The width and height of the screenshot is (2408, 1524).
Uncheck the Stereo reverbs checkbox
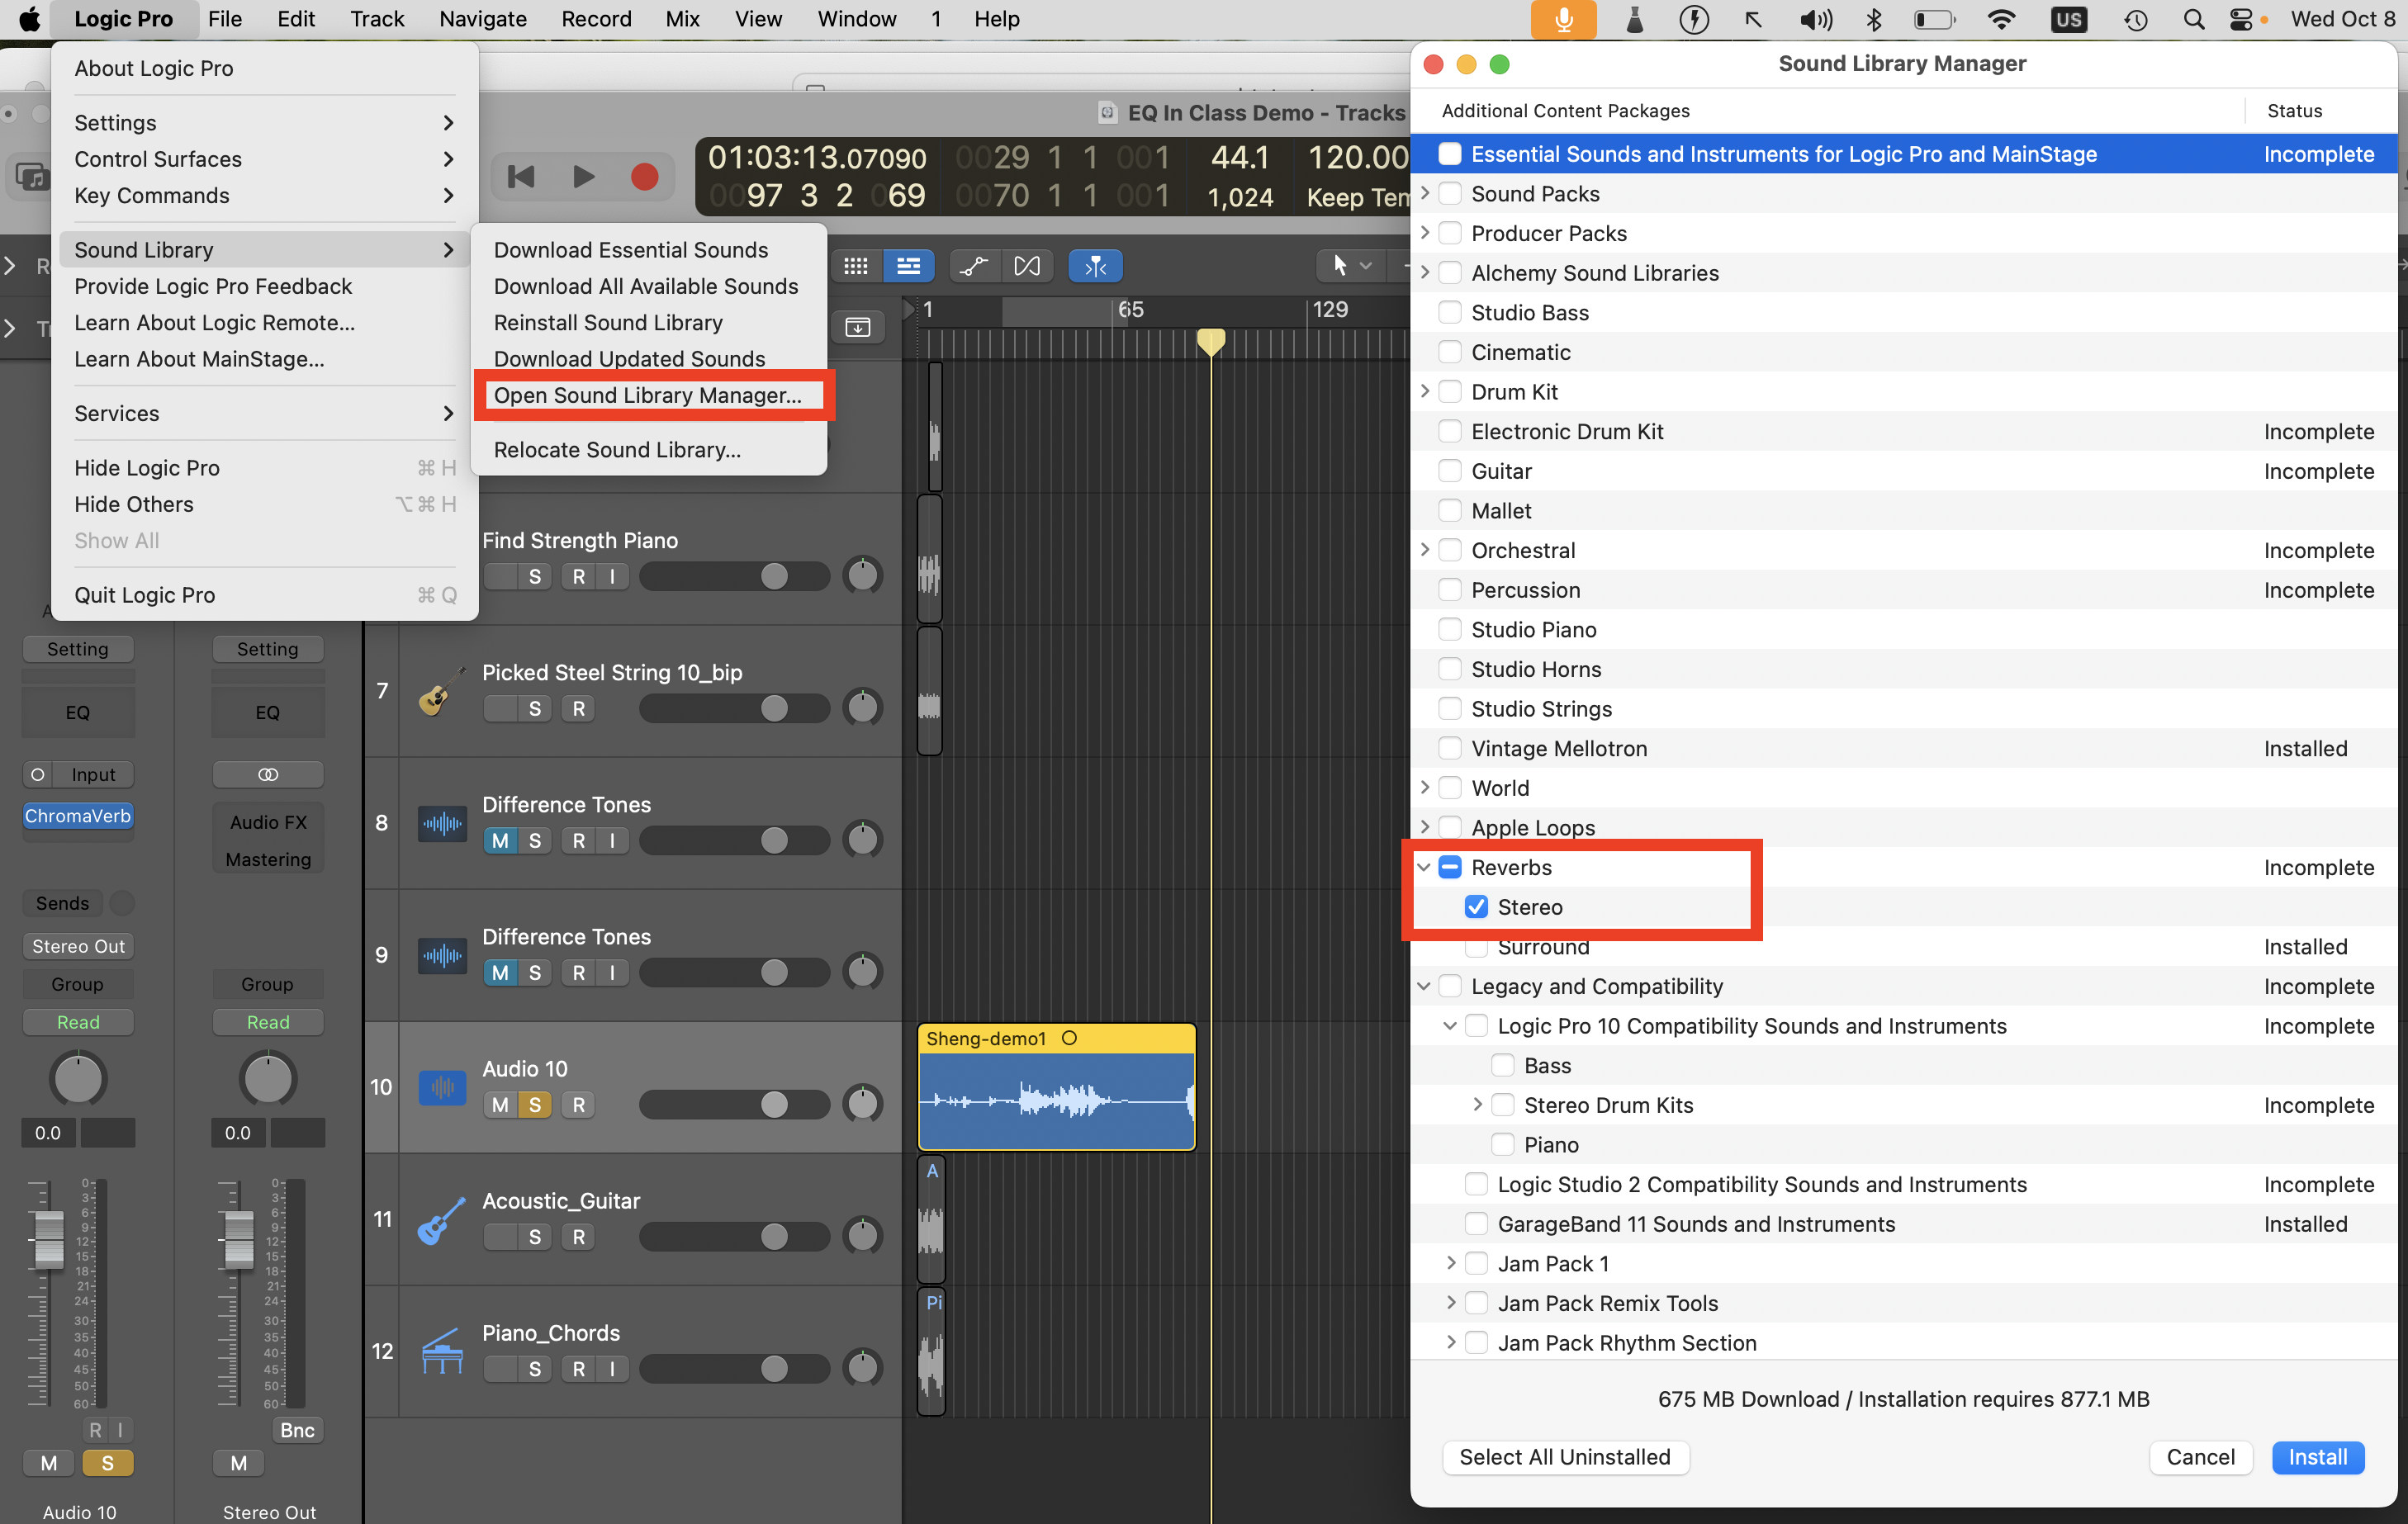1476,907
